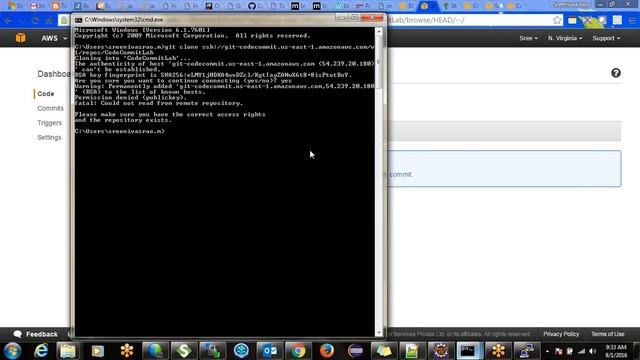Open the Privacy Policy link
640x360 pixels.
[561, 334]
